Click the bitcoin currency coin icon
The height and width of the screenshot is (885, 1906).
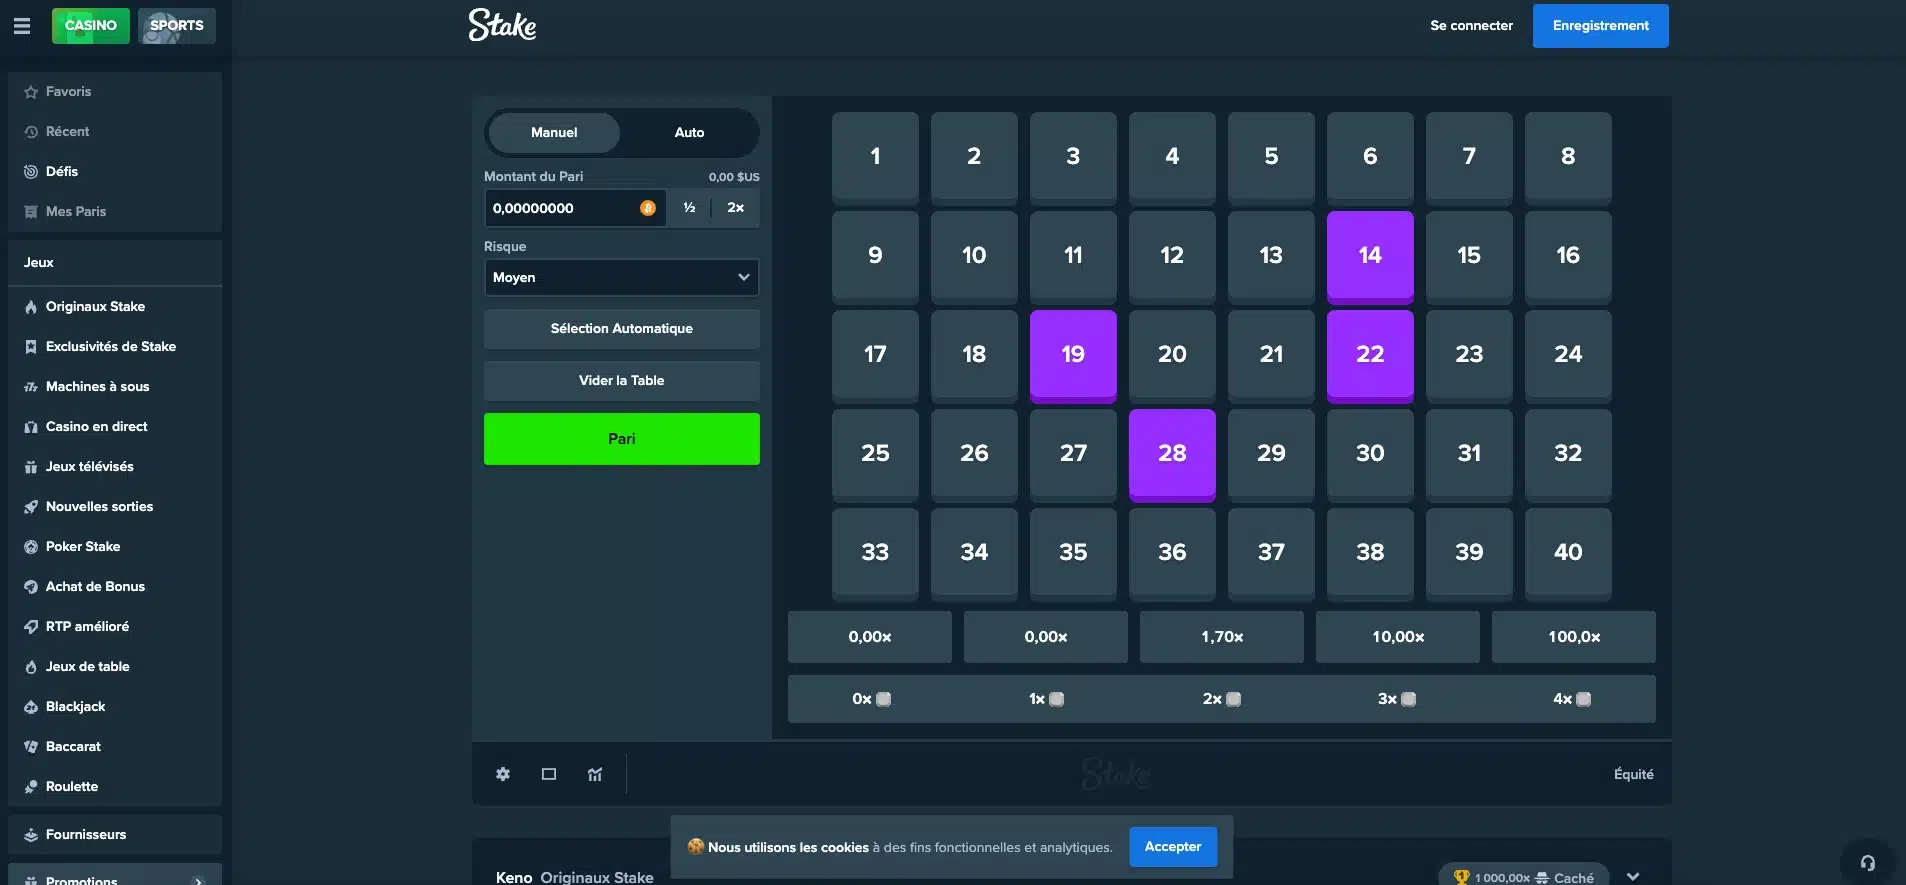pos(648,208)
